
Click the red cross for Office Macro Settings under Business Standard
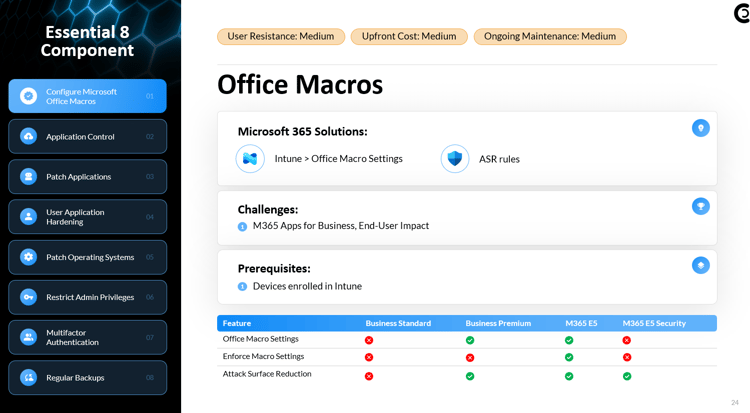point(369,340)
